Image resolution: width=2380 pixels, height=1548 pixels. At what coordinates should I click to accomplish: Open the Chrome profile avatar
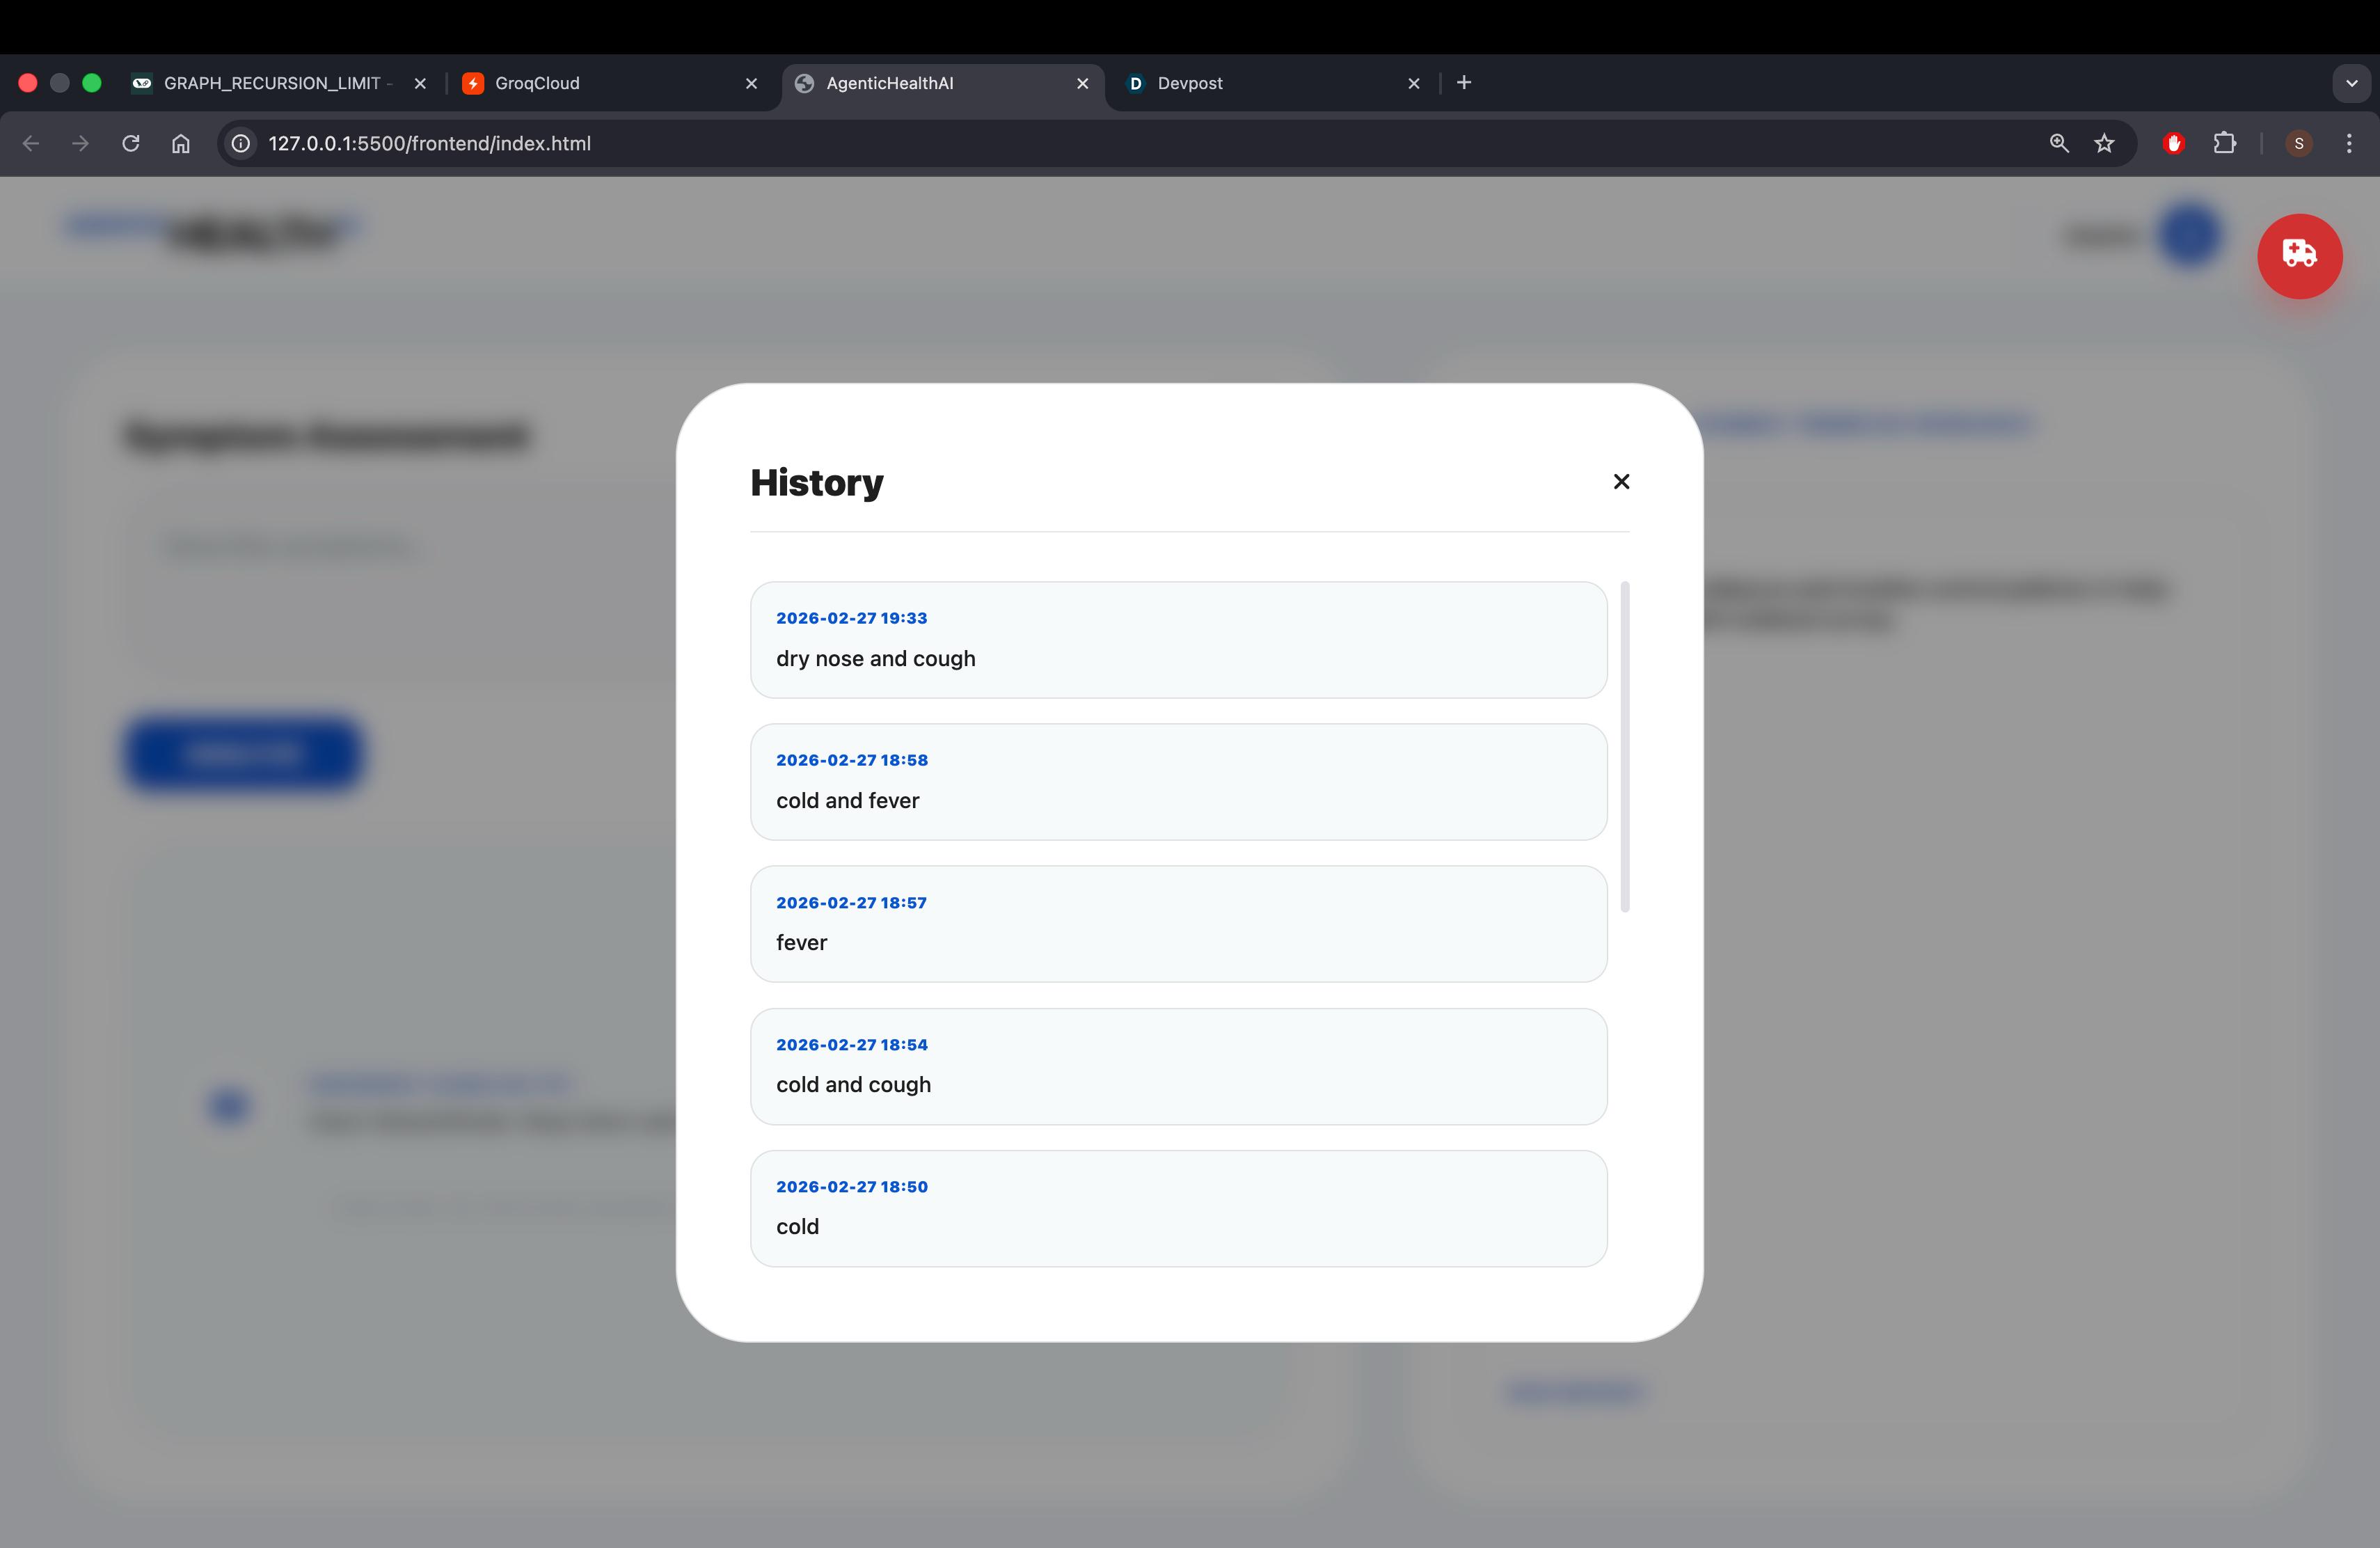click(2299, 143)
